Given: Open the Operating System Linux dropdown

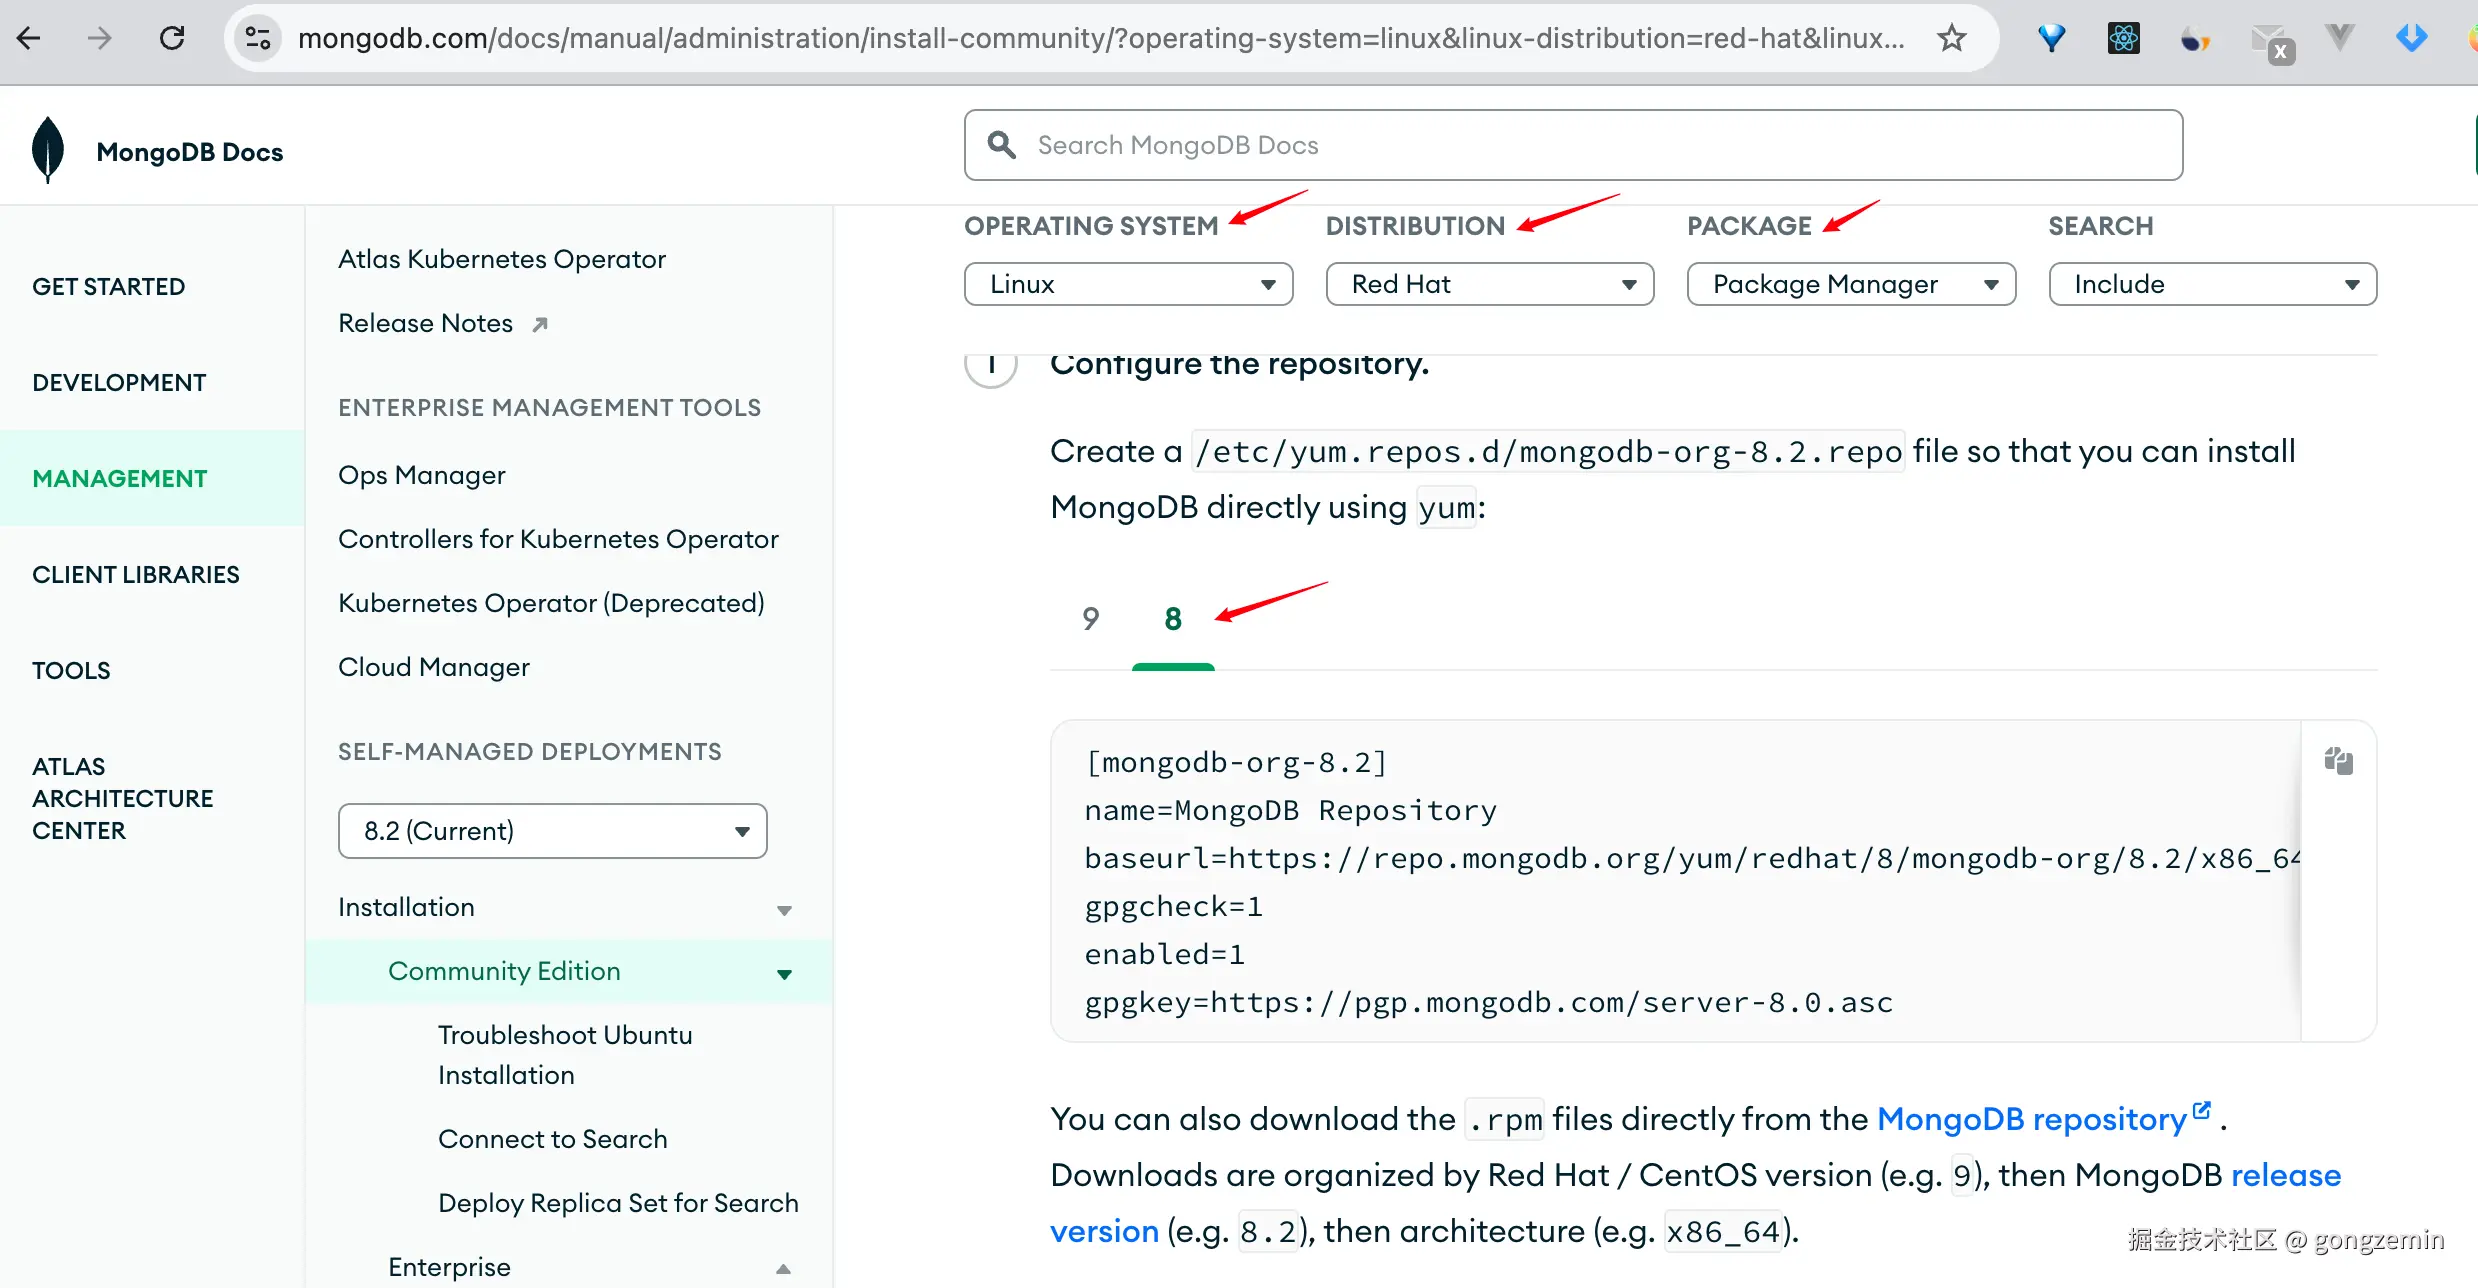Looking at the screenshot, I should click(x=1128, y=284).
